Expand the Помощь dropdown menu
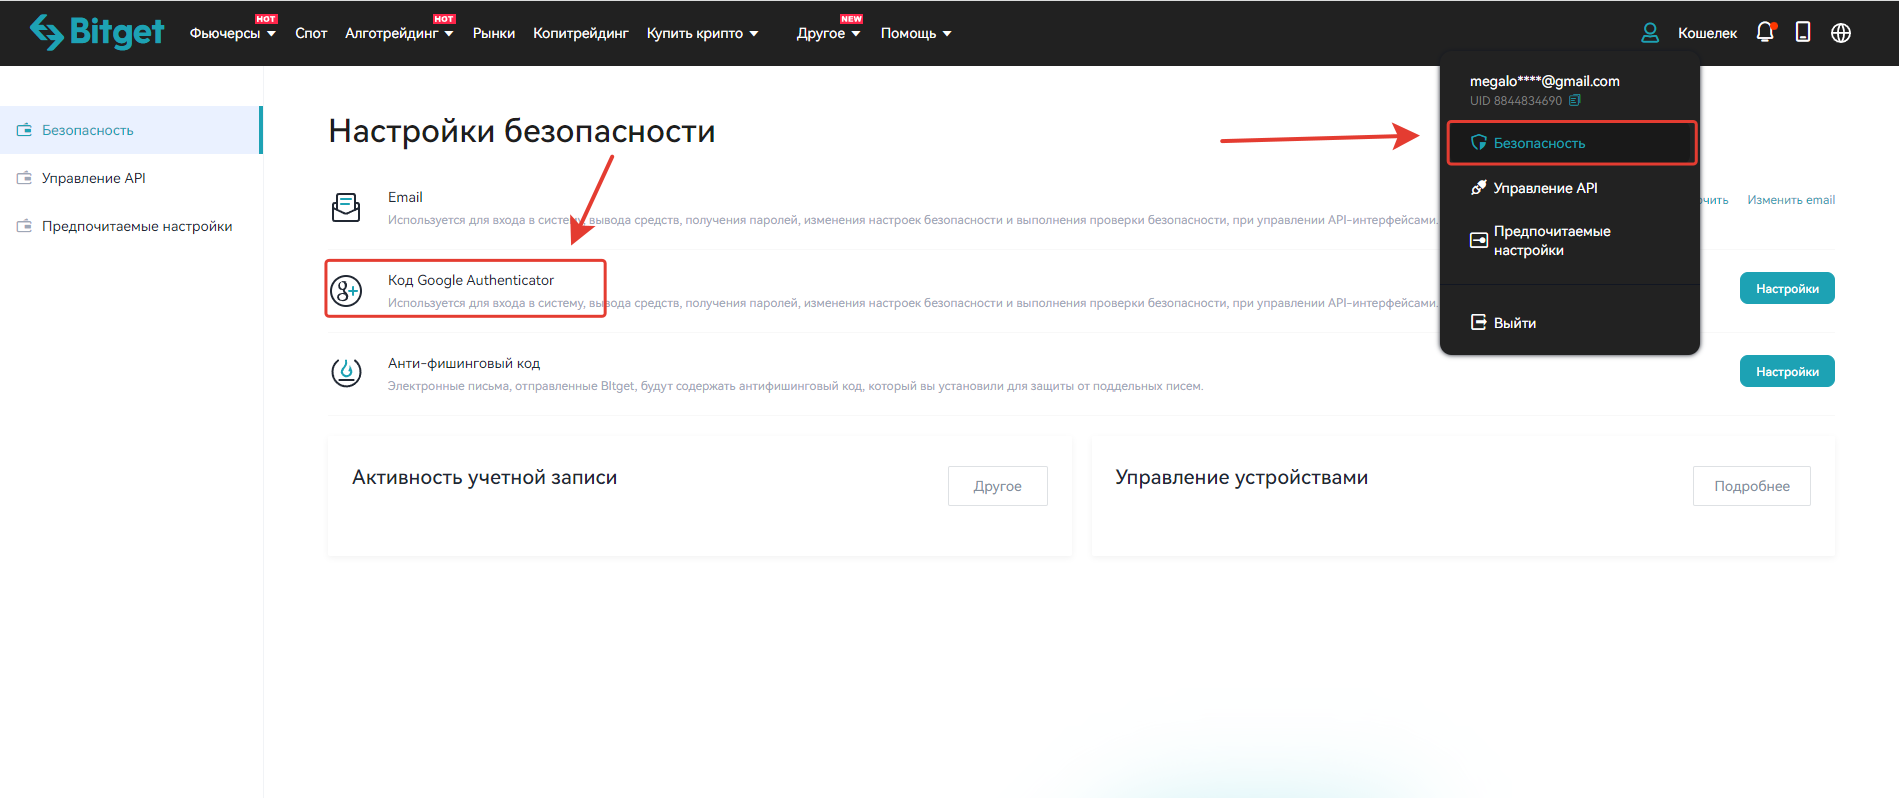This screenshot has width=1899, height=798. [x=916, y=33]
